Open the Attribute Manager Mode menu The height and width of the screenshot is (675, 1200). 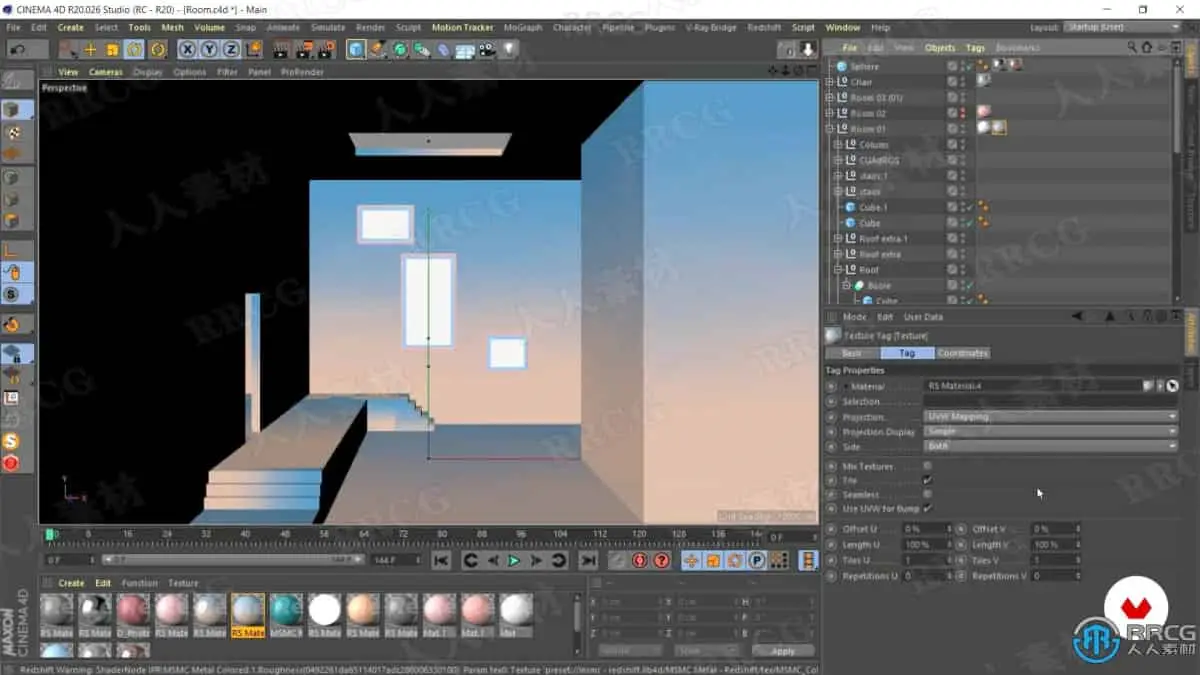coord(854,317)
